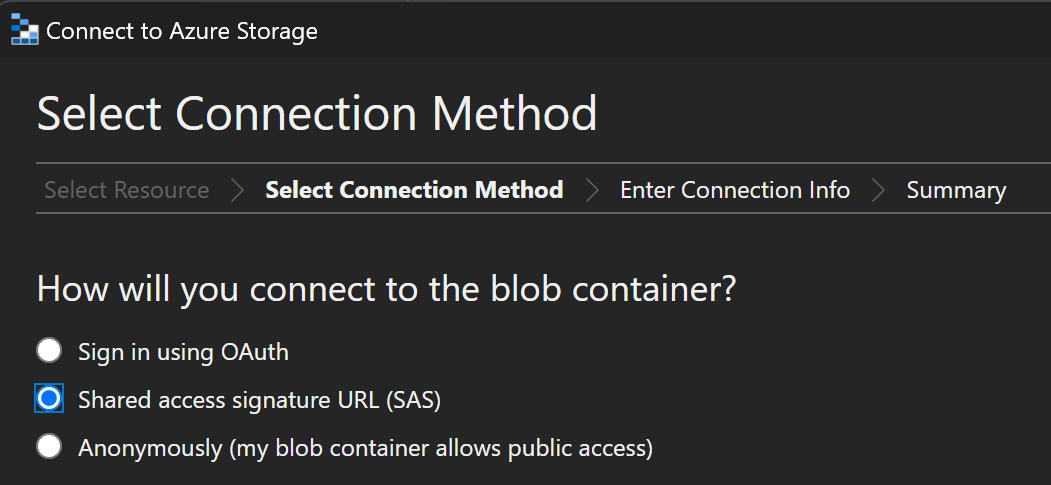Jump to the Enter Connection Info step
Screen dimensions: 1051x485
735,190
